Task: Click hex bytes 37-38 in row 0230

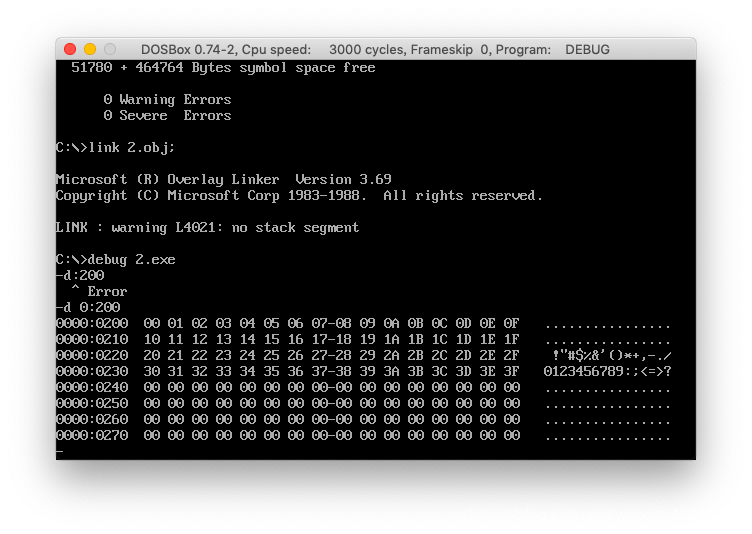Action: (331, 371)
